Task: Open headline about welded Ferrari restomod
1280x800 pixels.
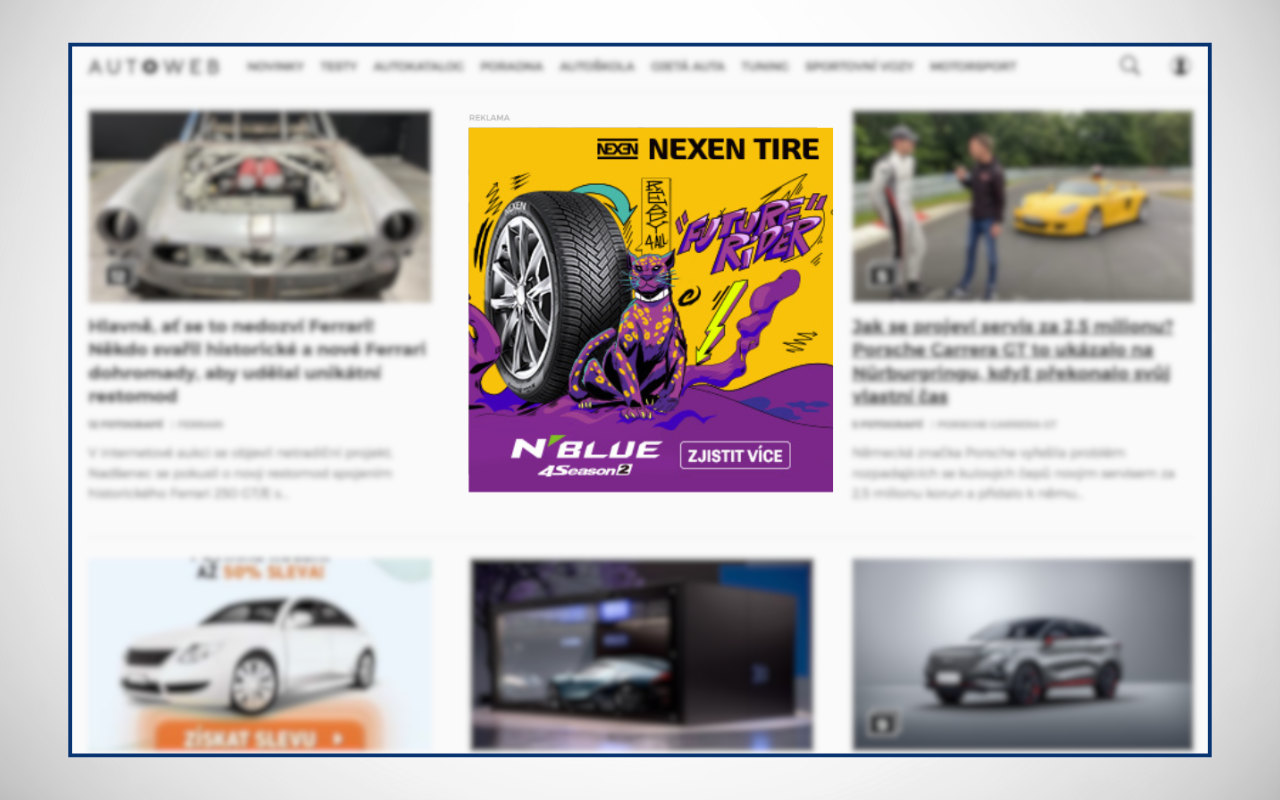Action: 257,361
